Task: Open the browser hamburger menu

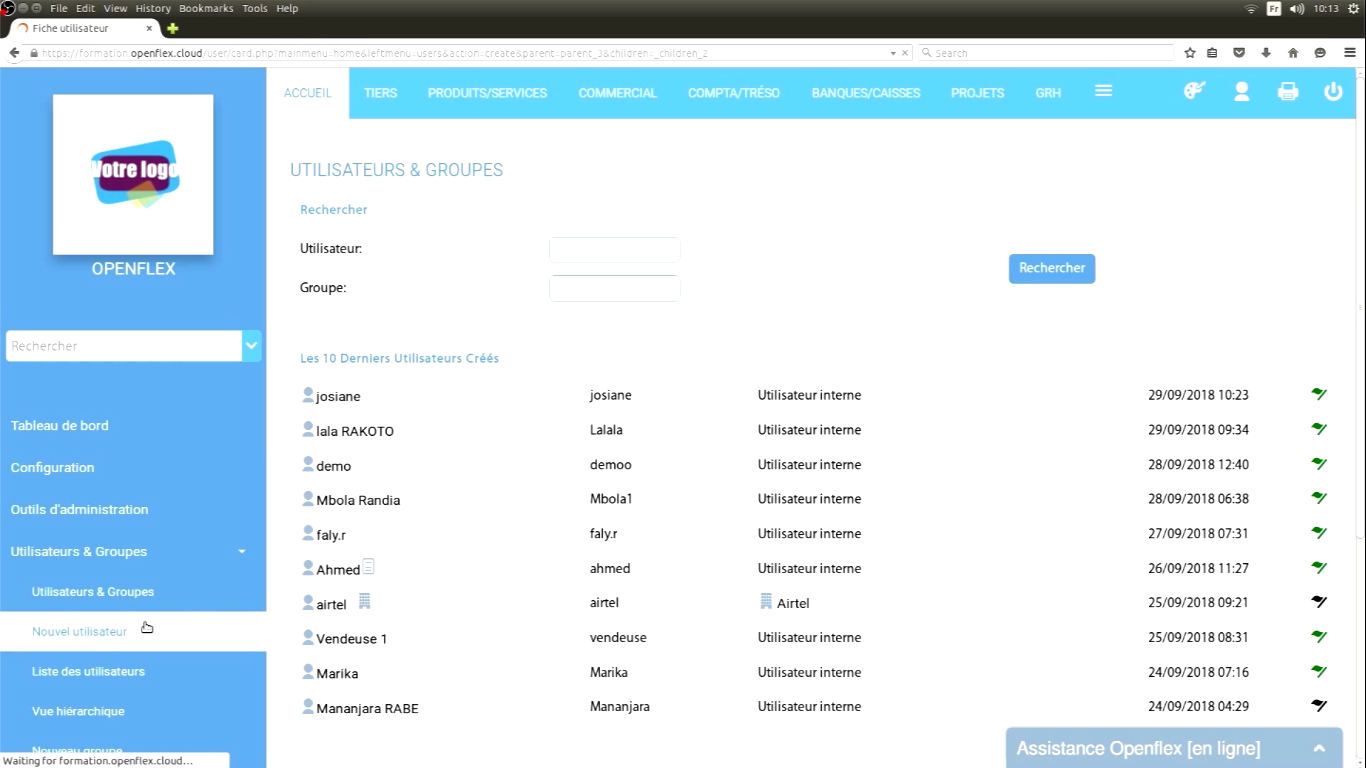Action: 1350,53
